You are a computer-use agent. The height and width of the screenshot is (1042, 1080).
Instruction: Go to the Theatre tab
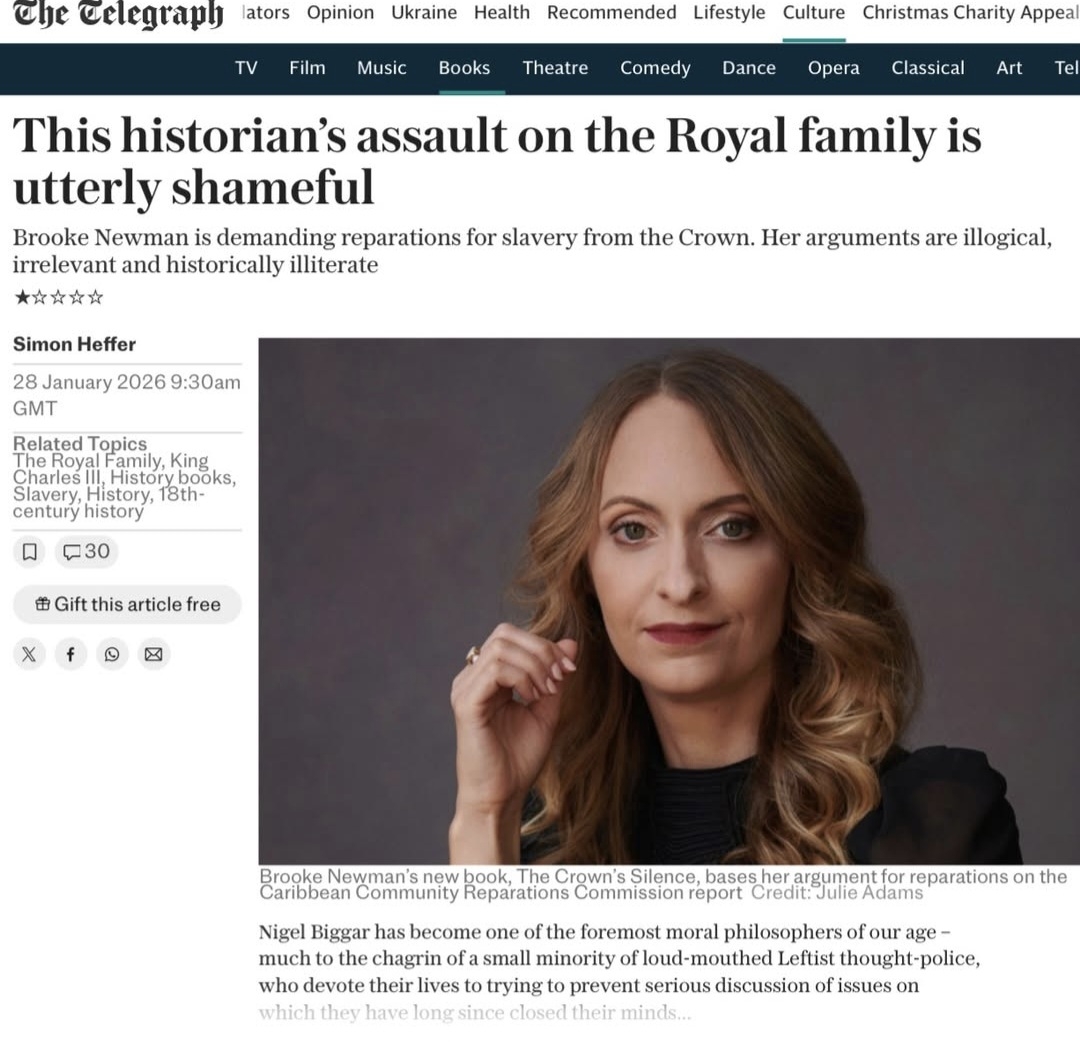(555, 68)
